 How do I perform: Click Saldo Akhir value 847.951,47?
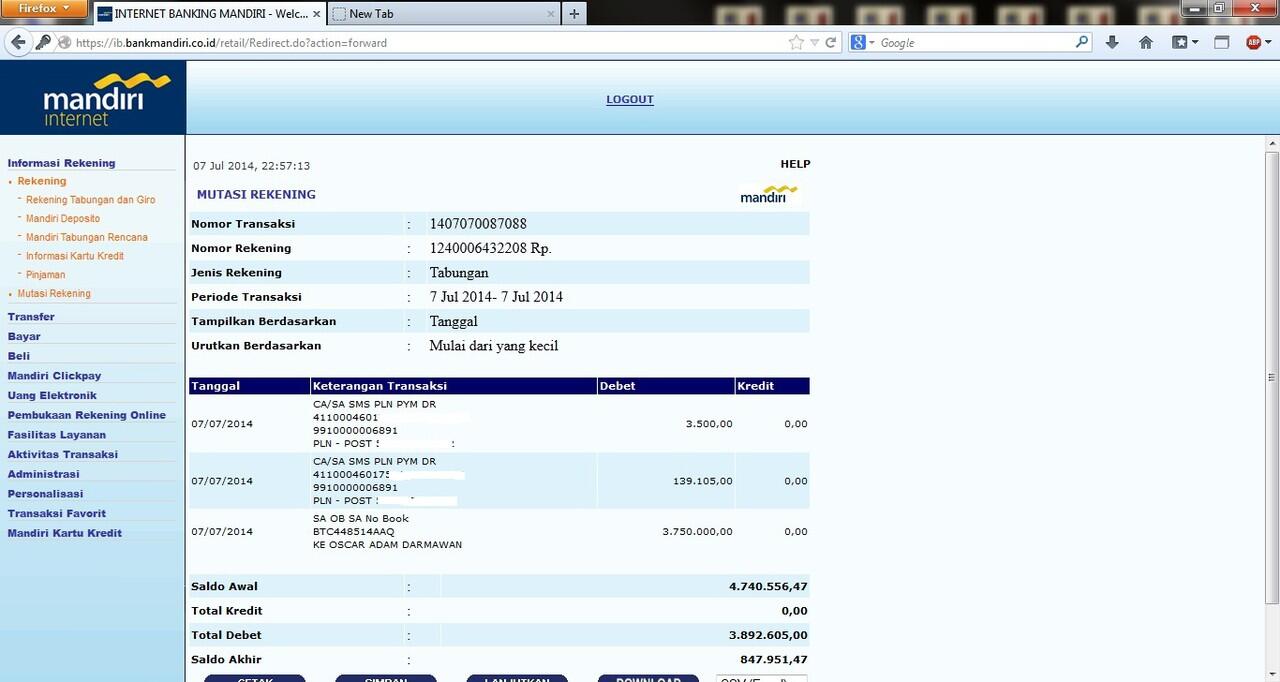tap(774, 660)
